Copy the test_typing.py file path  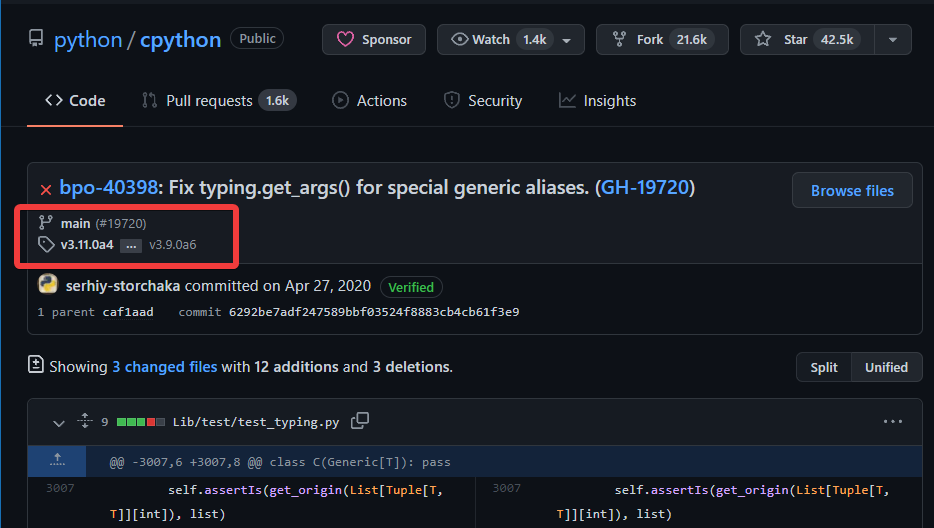[360, 421]
